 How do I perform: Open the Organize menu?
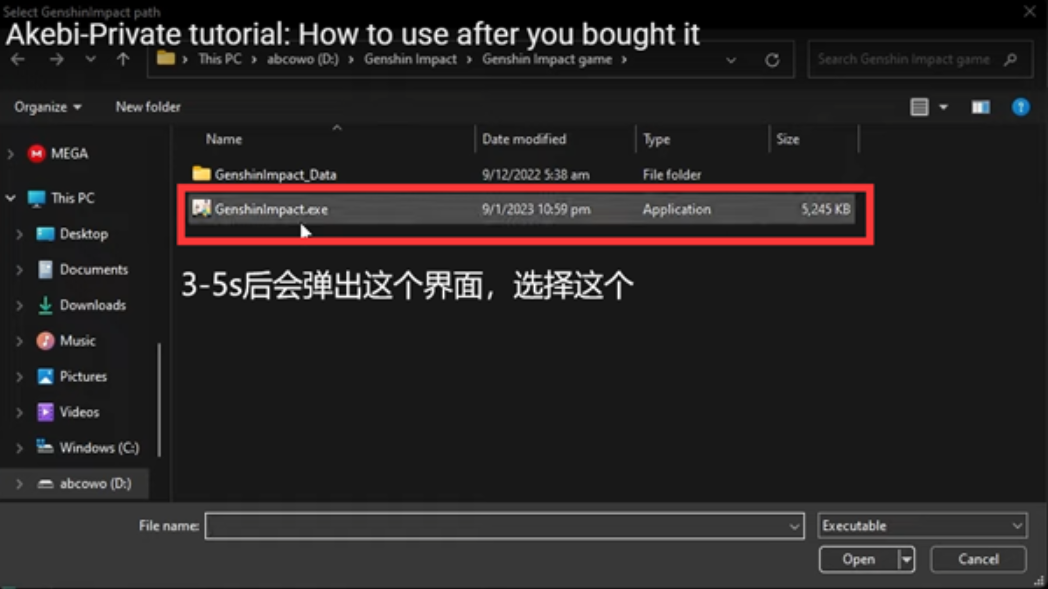tap(47, 107)
